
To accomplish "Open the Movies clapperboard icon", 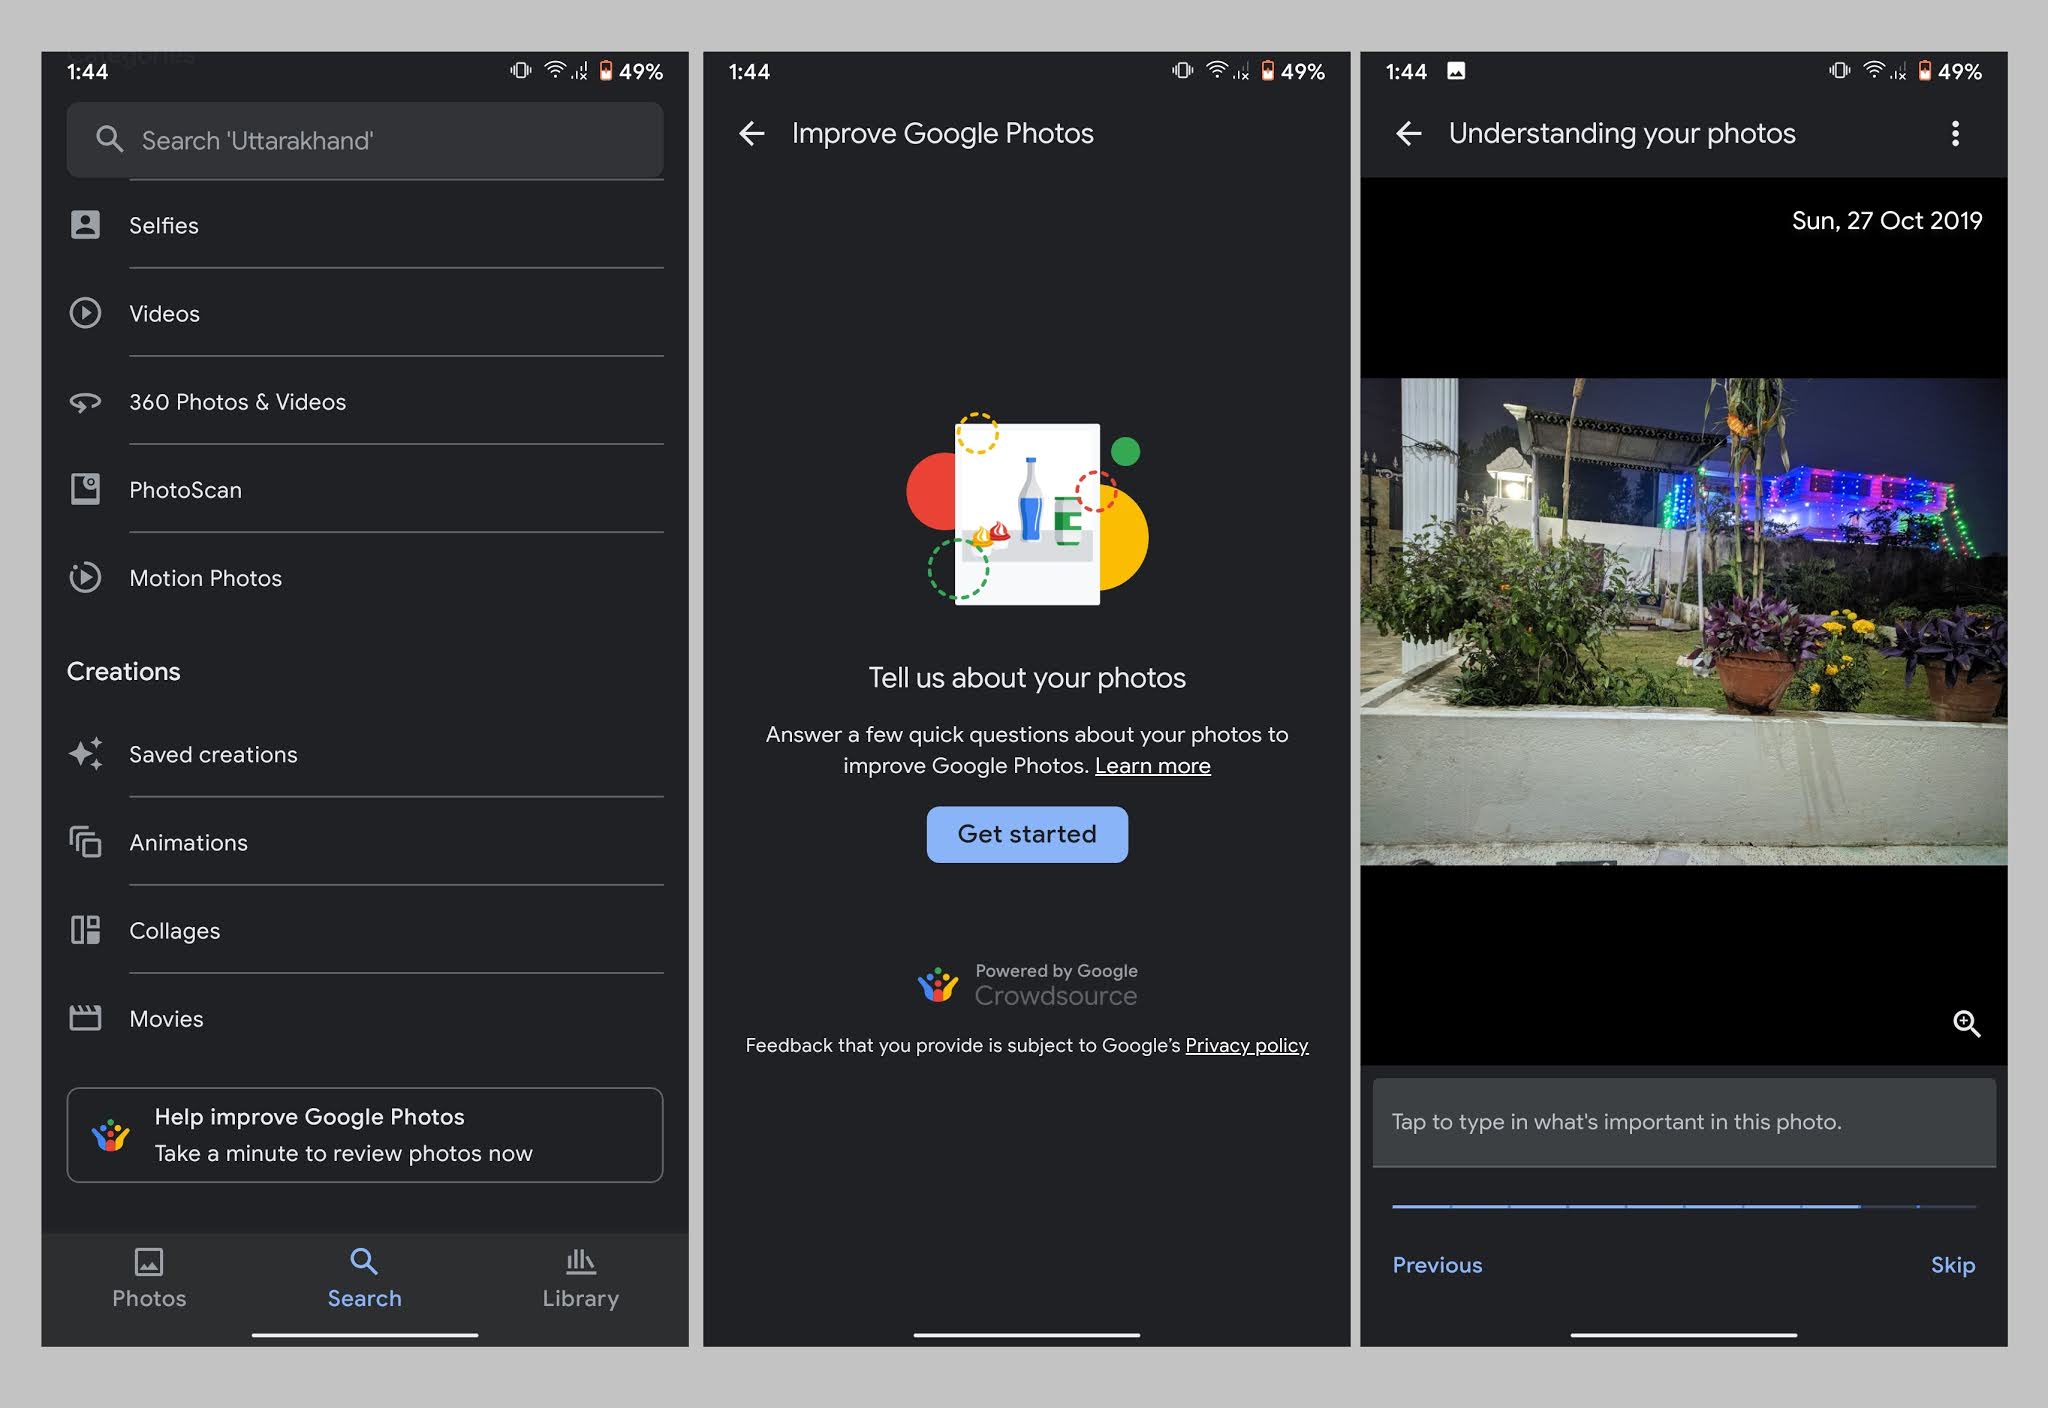I will pos(85,1018).
